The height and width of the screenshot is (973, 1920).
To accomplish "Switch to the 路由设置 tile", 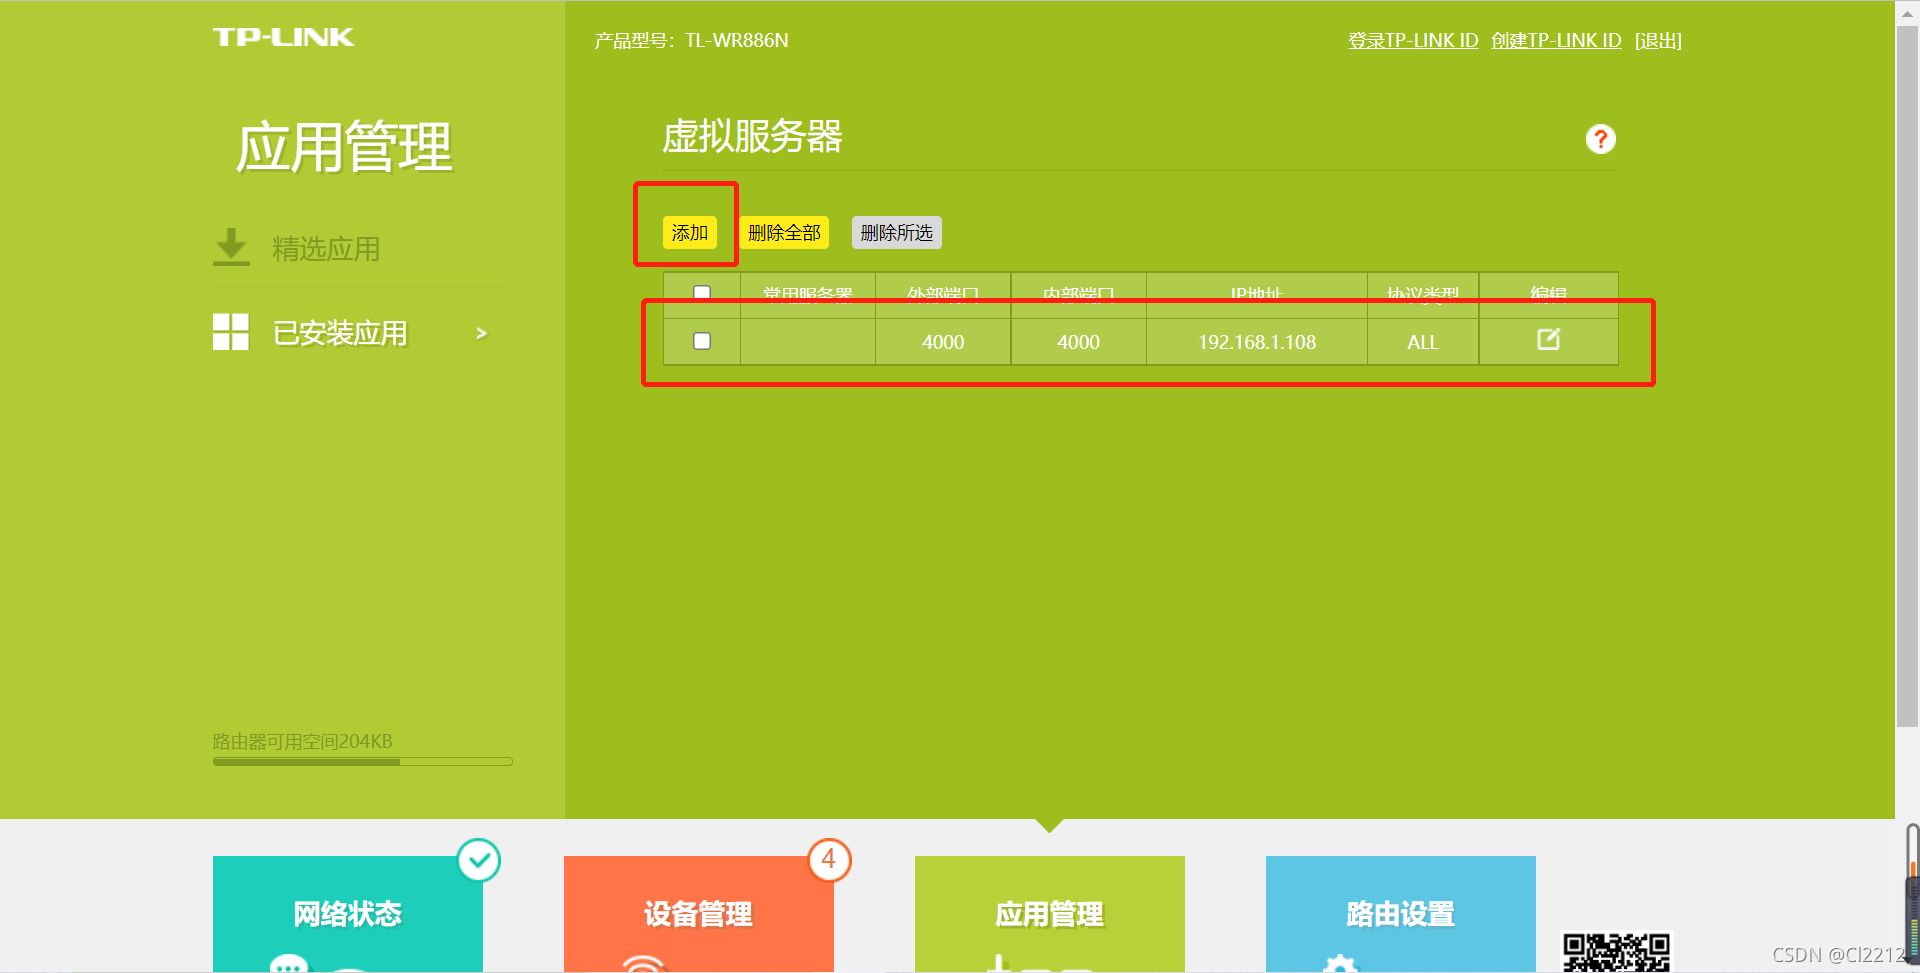I will [x=1401, y=914].
